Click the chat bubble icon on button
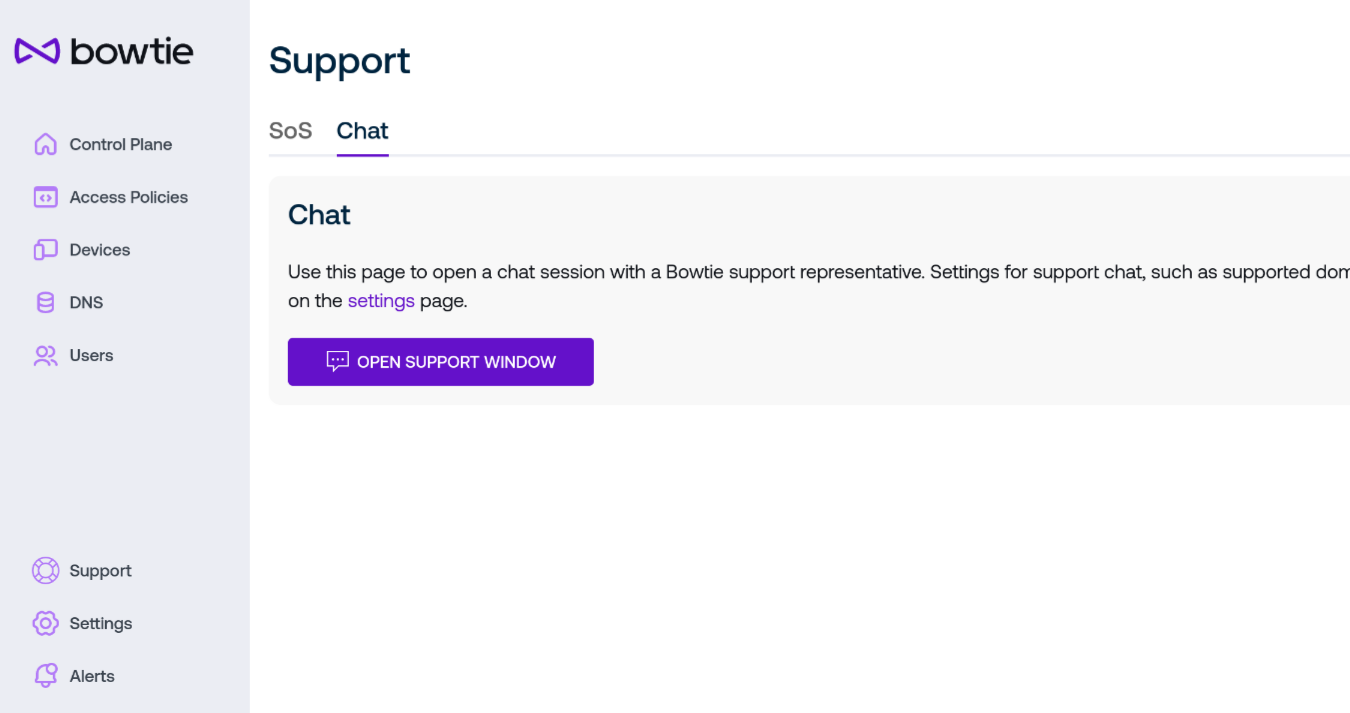The image size is (1350, 713). pyautogui.click(x=338, y=361)
